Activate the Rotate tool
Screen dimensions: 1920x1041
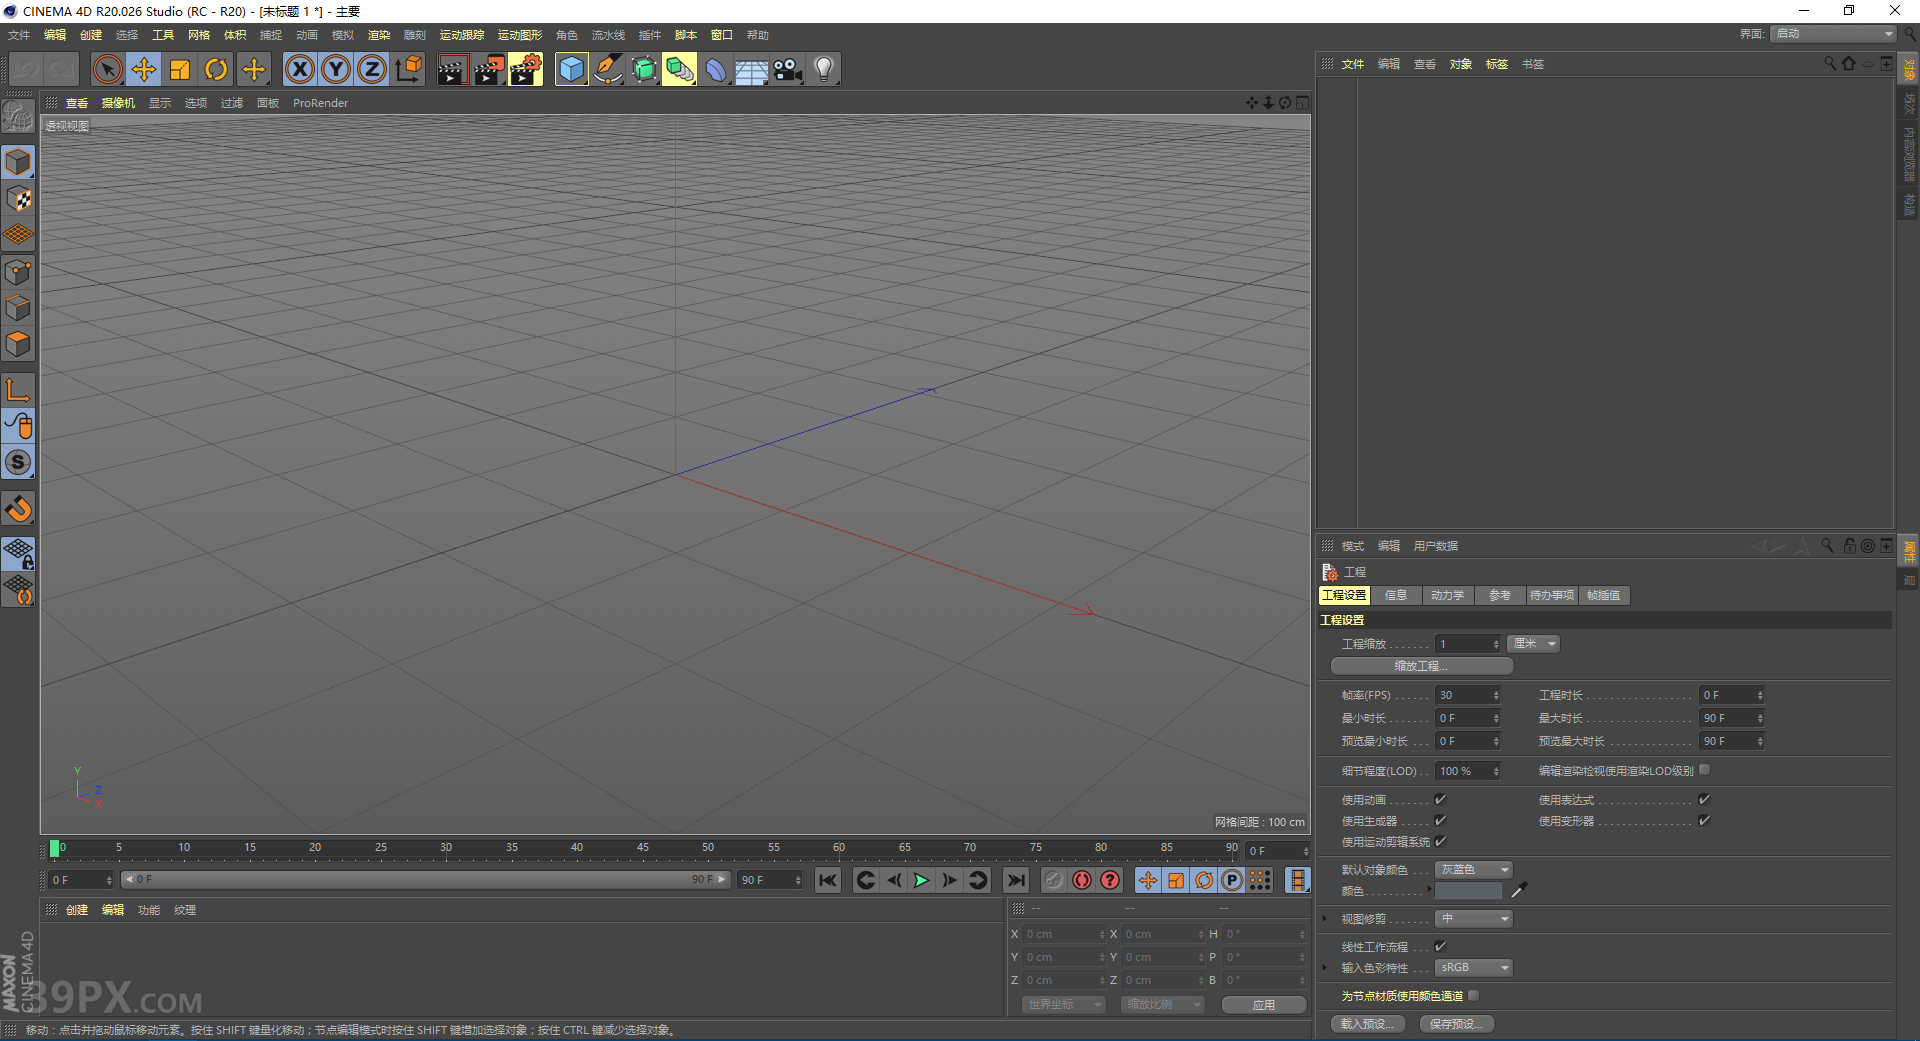(x=216, y=69)
